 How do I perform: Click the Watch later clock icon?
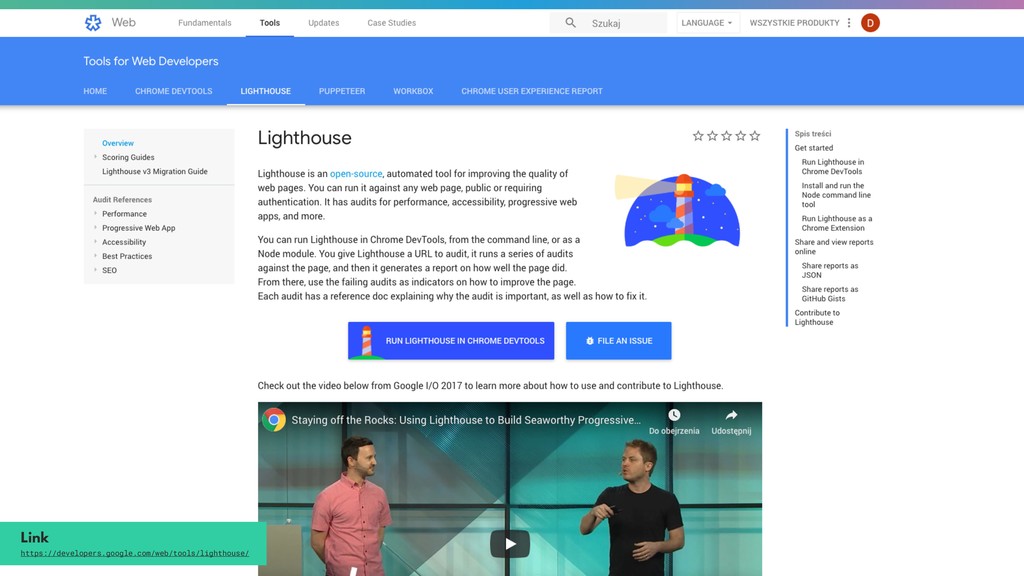(x=674, y=415)
